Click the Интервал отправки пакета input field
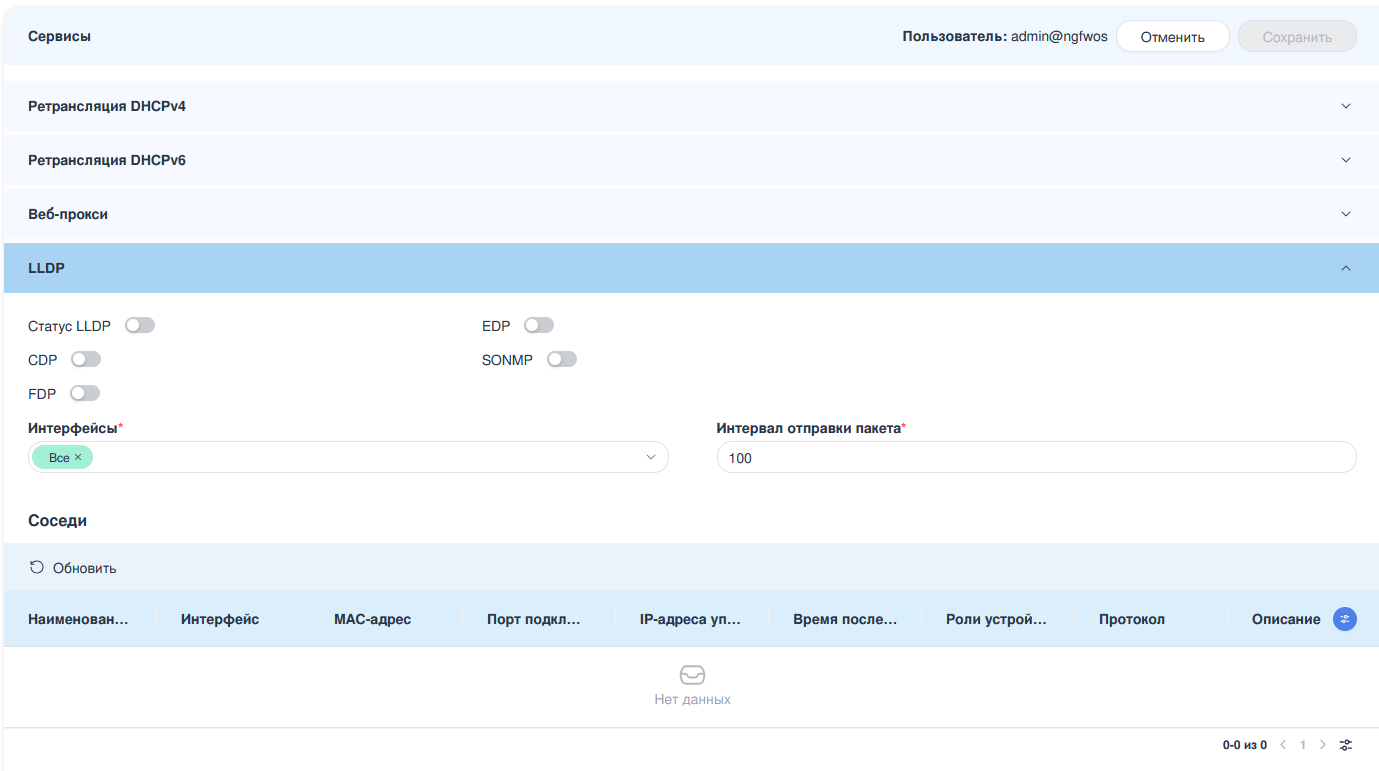 (1036, 458)
